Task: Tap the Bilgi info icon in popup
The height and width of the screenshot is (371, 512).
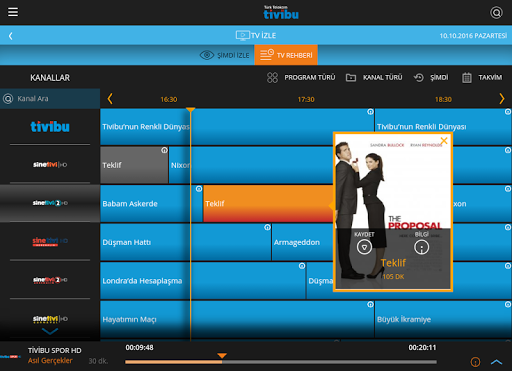Action: click(422, 247)
